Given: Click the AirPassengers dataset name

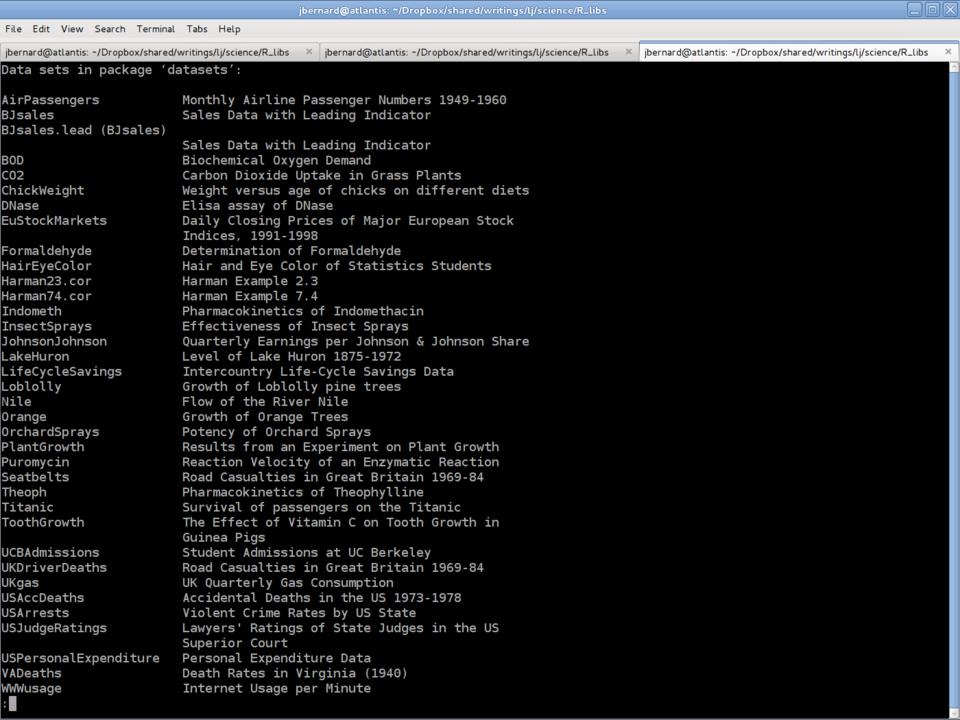Looking at the screenshot, I should coord(50,100).
